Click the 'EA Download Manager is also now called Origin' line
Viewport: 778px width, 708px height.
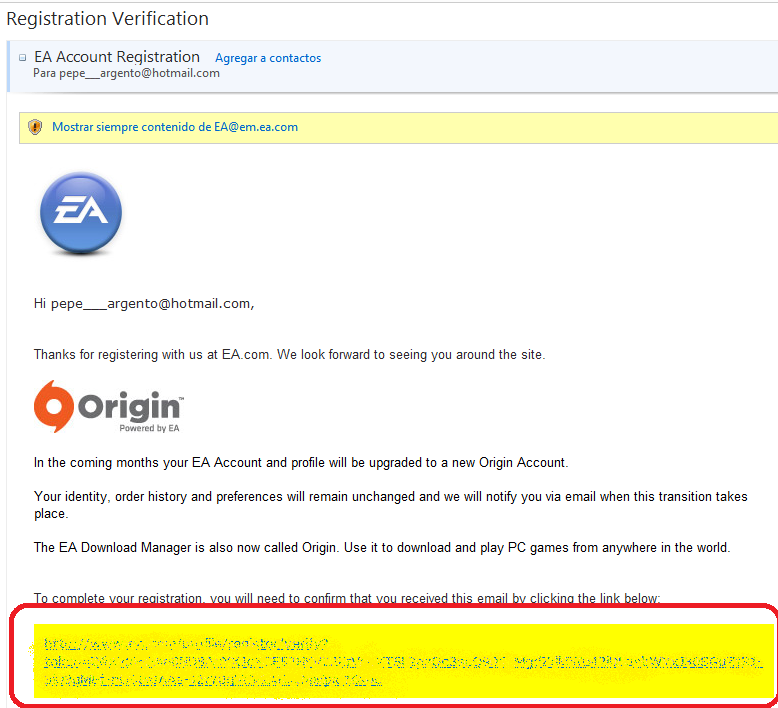click(382, 548)
